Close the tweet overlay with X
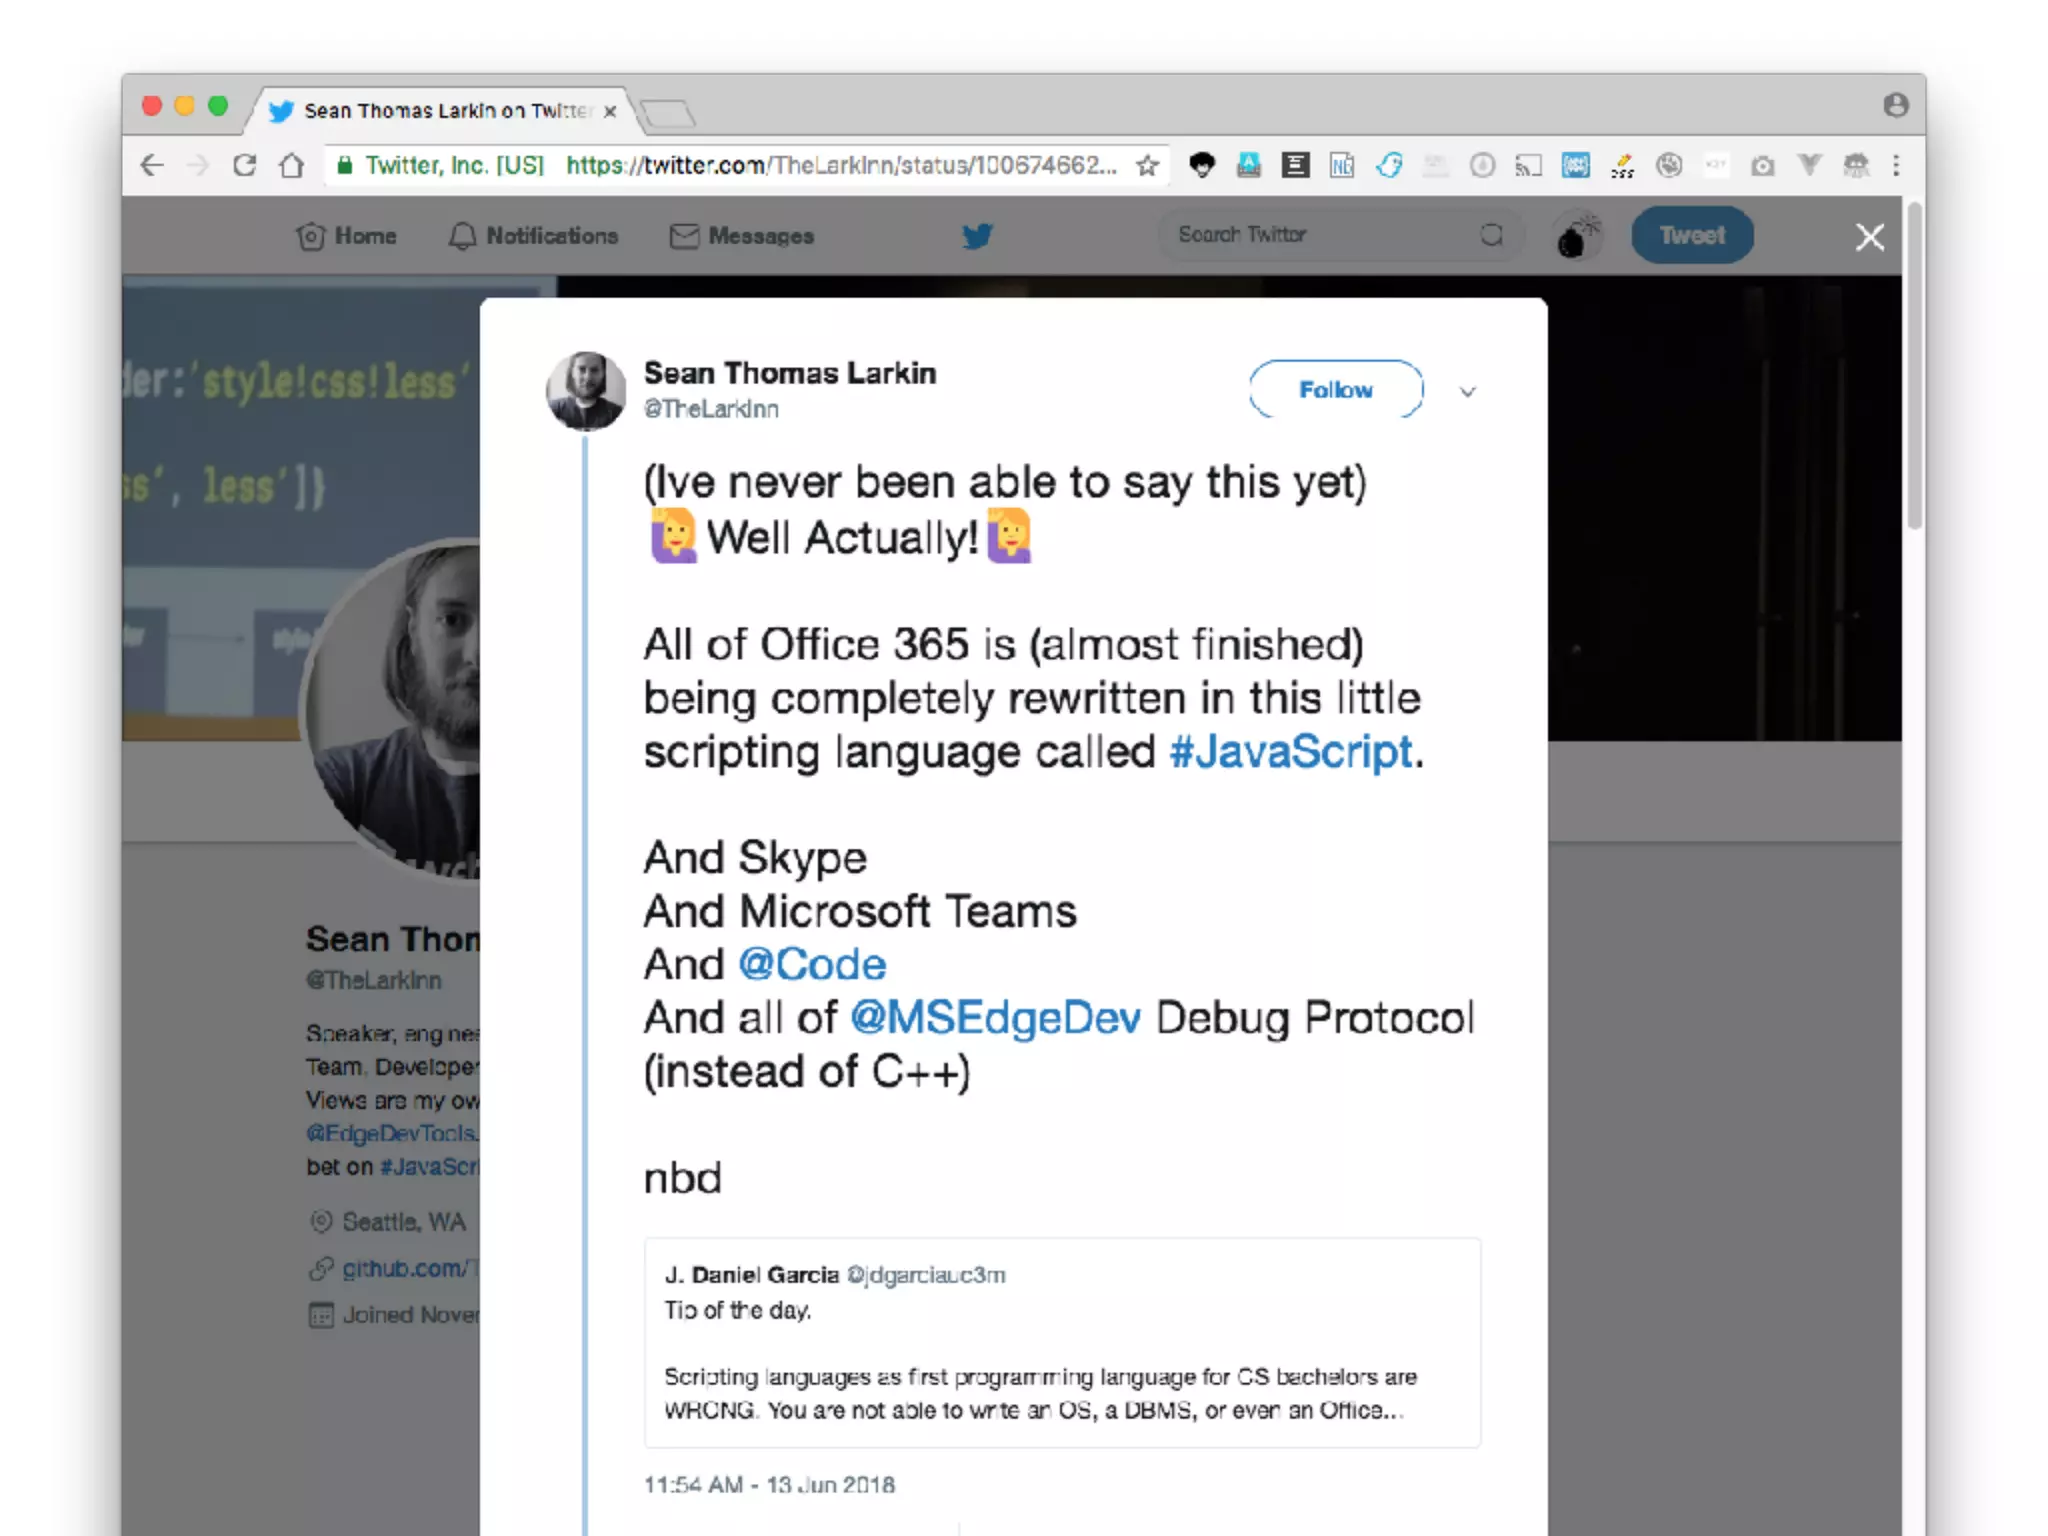The image size is (2048, 1536). click(x=1869, y=237)
